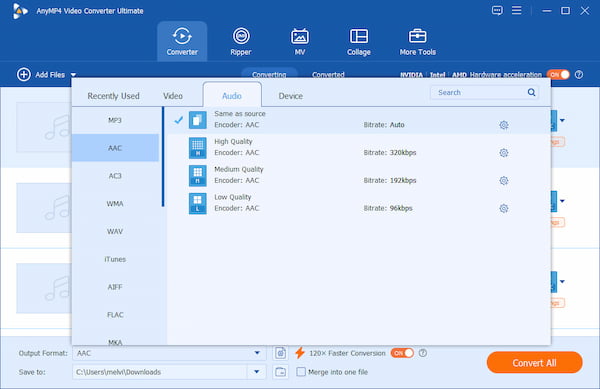The image size is (600, 389).
Task: Select AAC in the format list
Action: pos(115,148)
